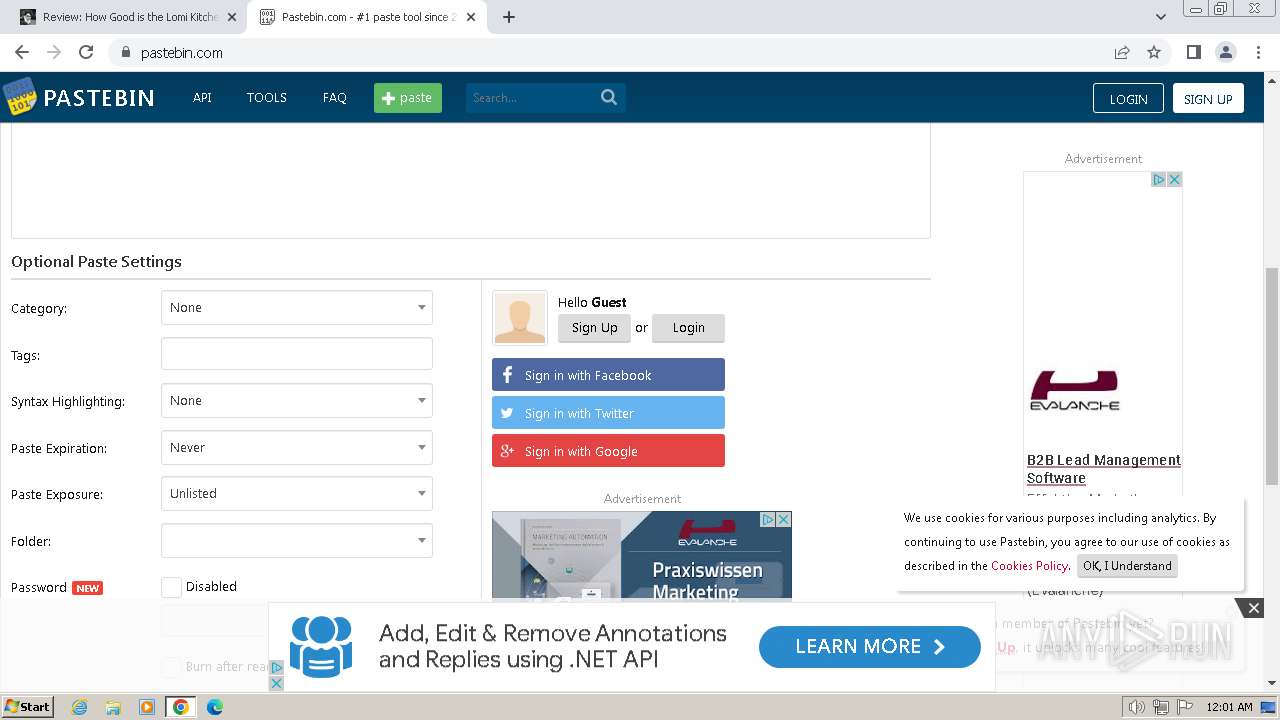1280x720 pixels.
Task: Open the FAQ menu item
Action: (x=335, y=97)
